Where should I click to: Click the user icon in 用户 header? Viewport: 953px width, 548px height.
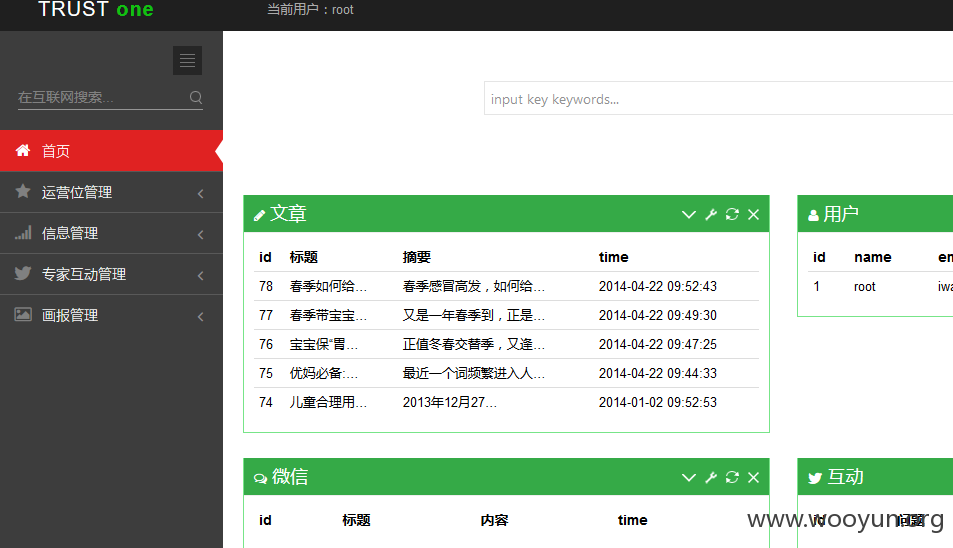[x=813, y=215]
